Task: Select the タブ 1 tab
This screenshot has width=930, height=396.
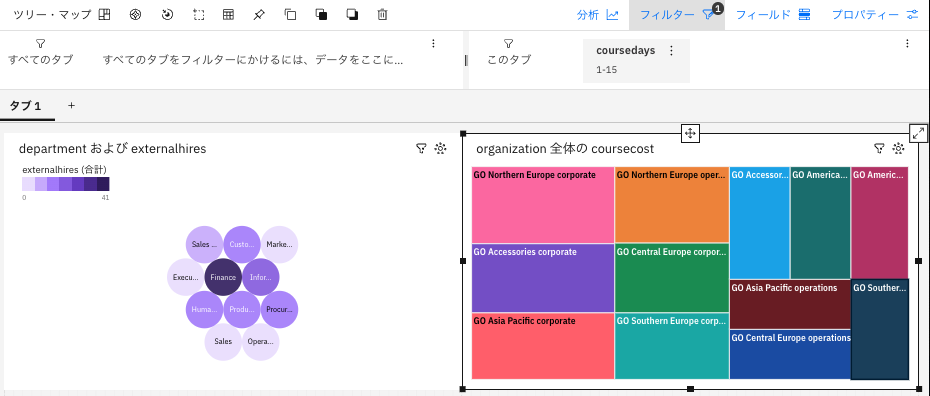Action: click(27, 106)
